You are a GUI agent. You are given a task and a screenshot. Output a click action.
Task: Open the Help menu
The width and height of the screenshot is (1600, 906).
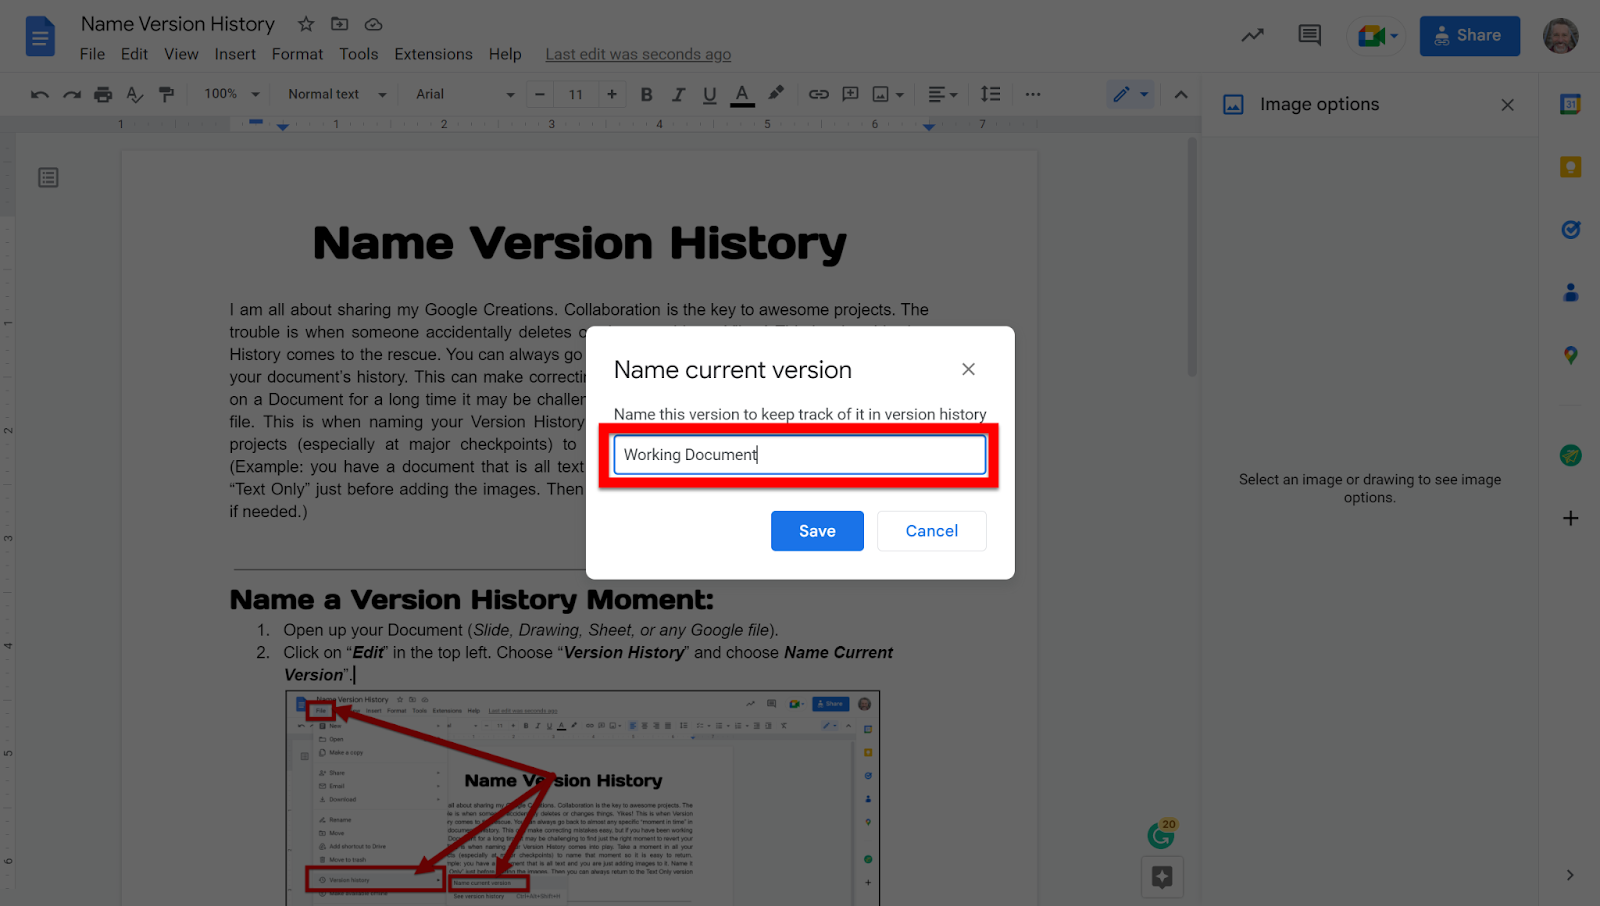505,54
